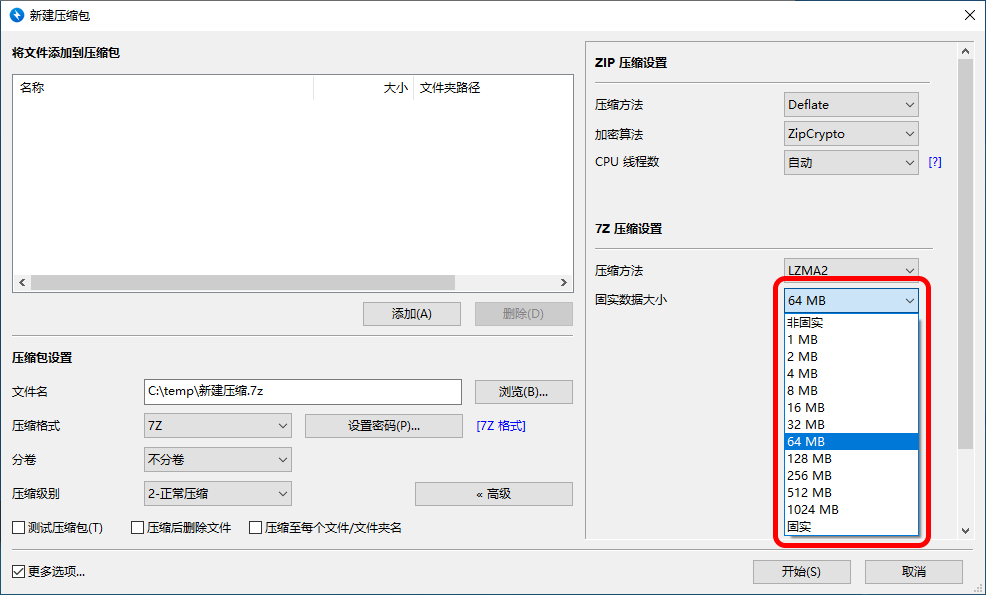Viewport: 986px width, 595px height.
Task: Open 加密算法 ZipCrypto dropdown
Action: (x=851, y=133)
